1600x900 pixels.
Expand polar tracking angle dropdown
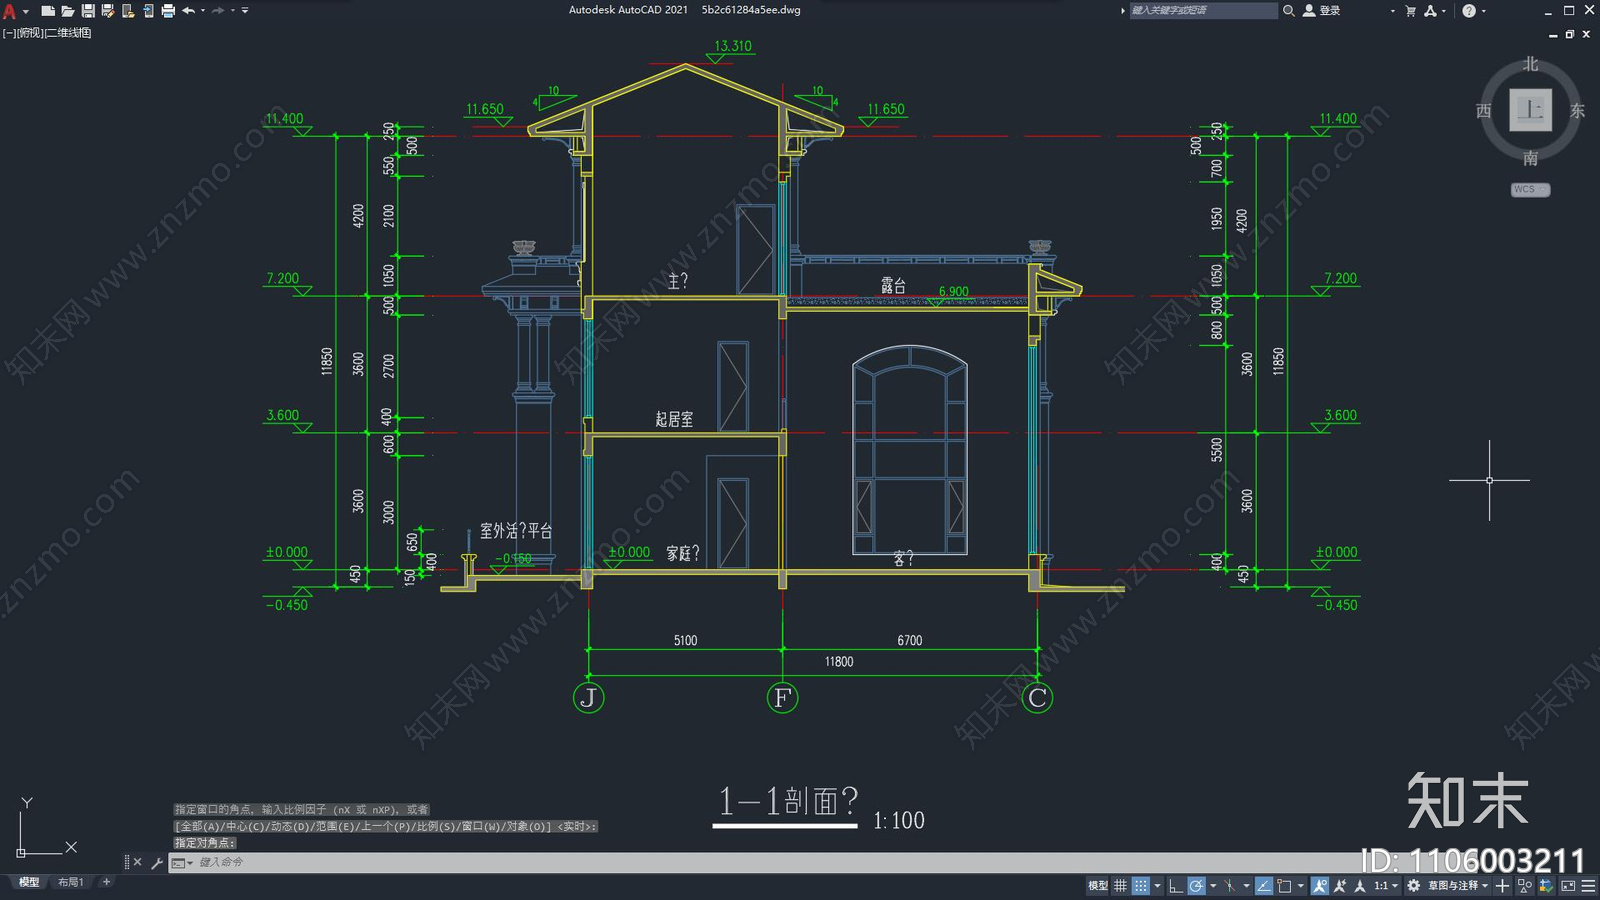(1213, 886)
